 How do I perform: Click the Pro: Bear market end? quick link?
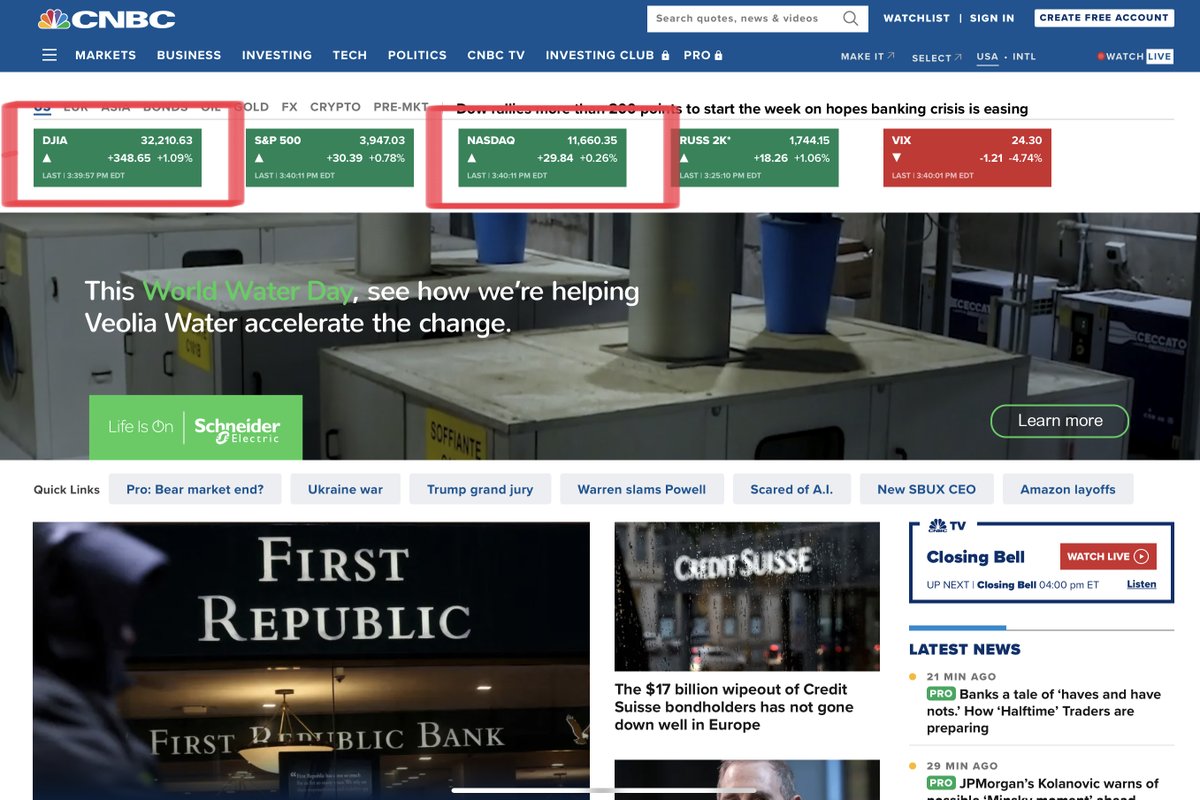(x=195, y=489)
